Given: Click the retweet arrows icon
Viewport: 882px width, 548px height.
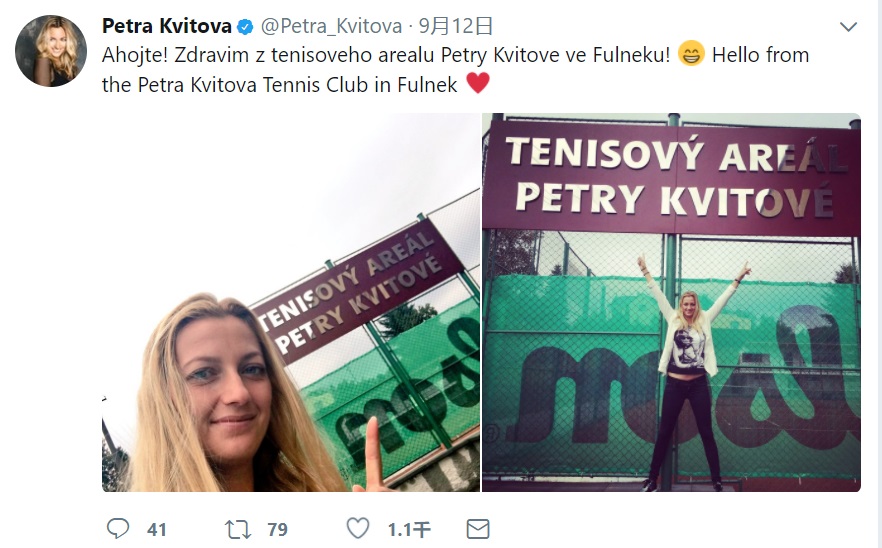Looking at the screenshot, I should 237,529.
